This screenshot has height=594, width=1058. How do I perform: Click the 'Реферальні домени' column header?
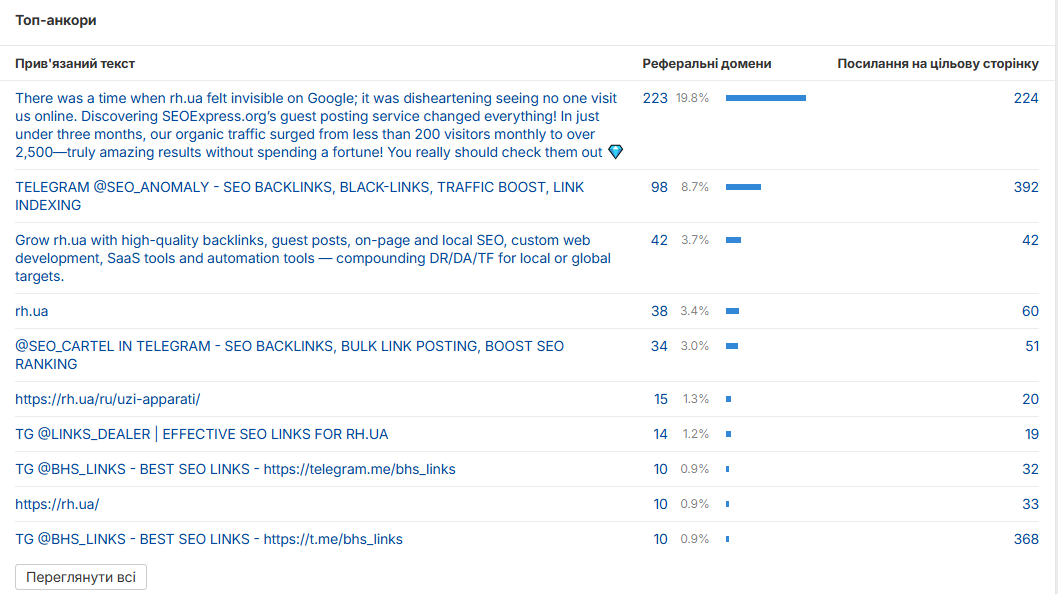coord(706,63)
